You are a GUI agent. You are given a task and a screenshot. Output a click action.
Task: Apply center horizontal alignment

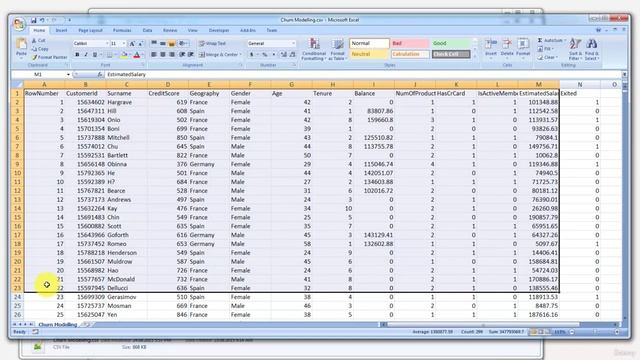[x=163, y=54]
